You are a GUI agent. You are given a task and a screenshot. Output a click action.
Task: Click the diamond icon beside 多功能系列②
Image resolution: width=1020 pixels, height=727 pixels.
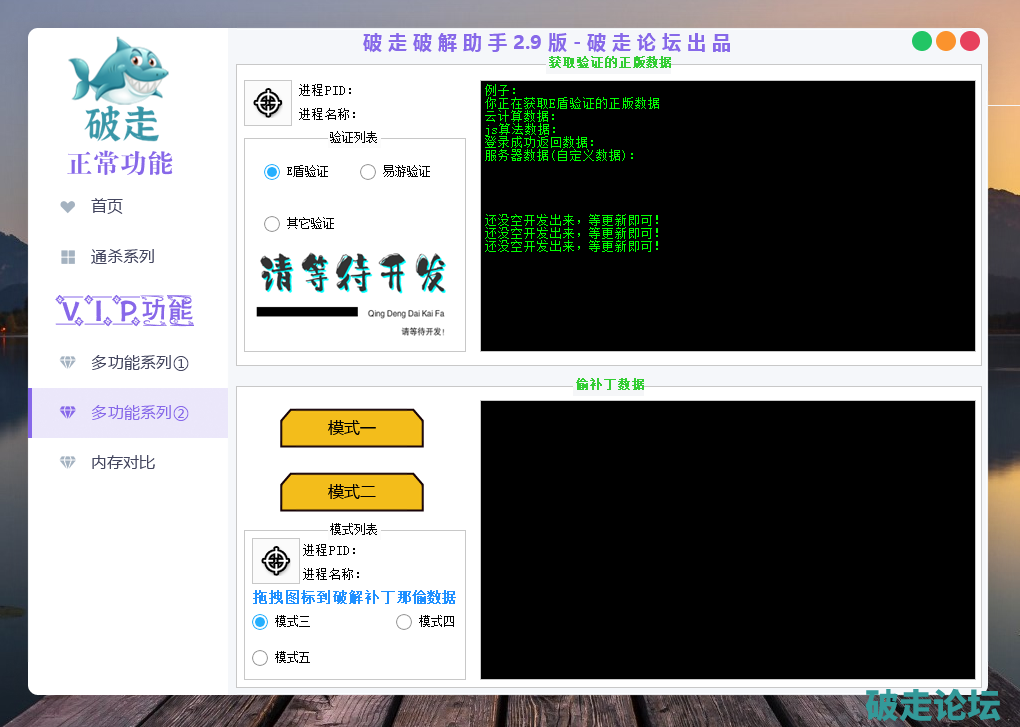point(68,413)
